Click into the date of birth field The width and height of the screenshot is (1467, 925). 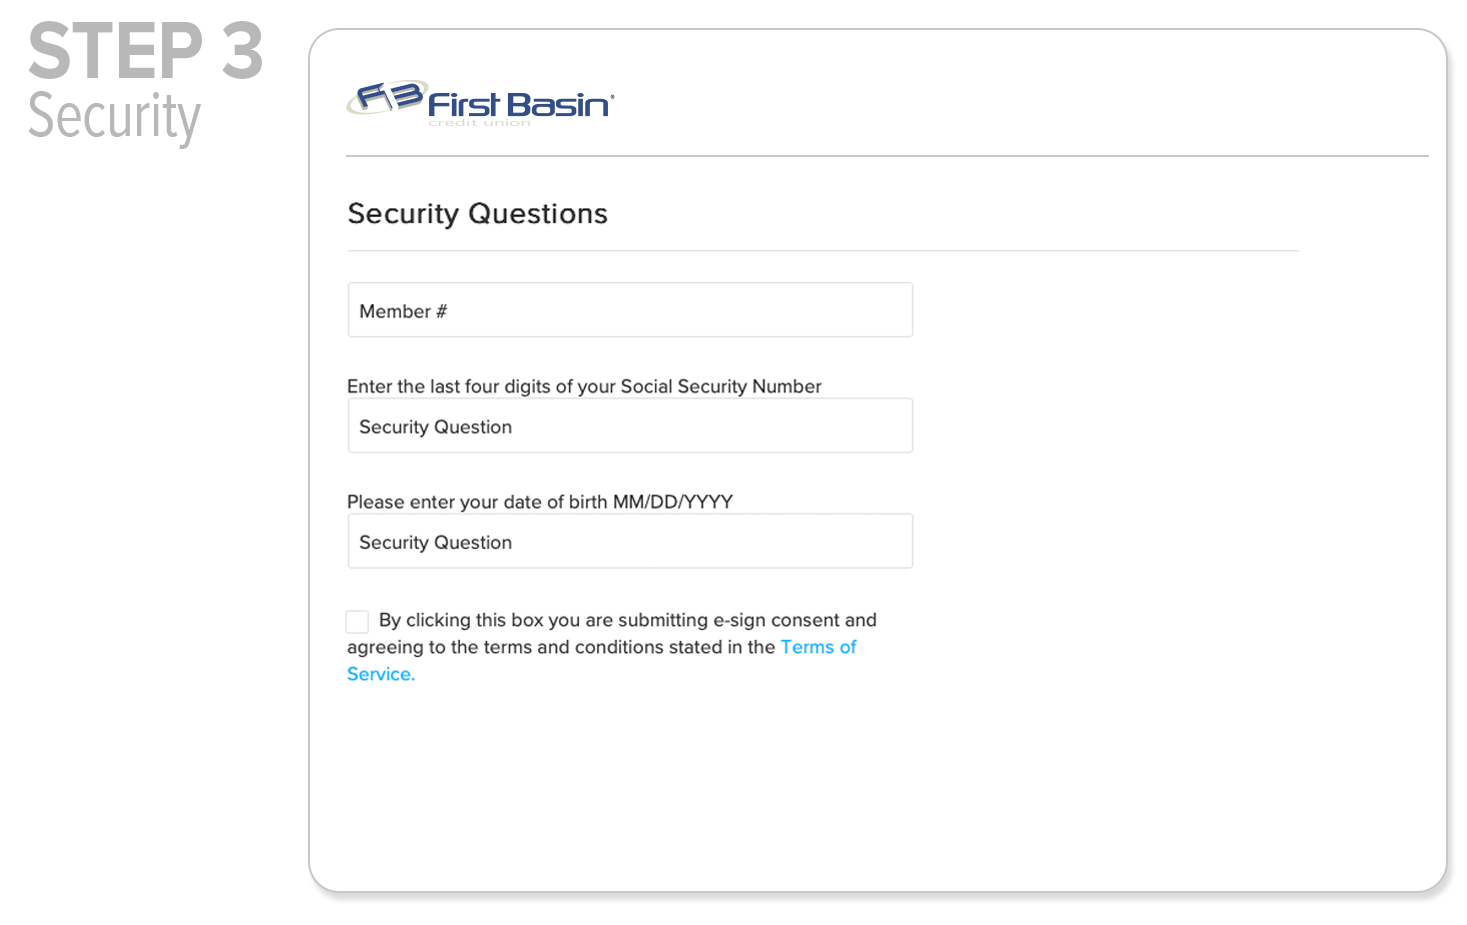[x=630, y=542]
